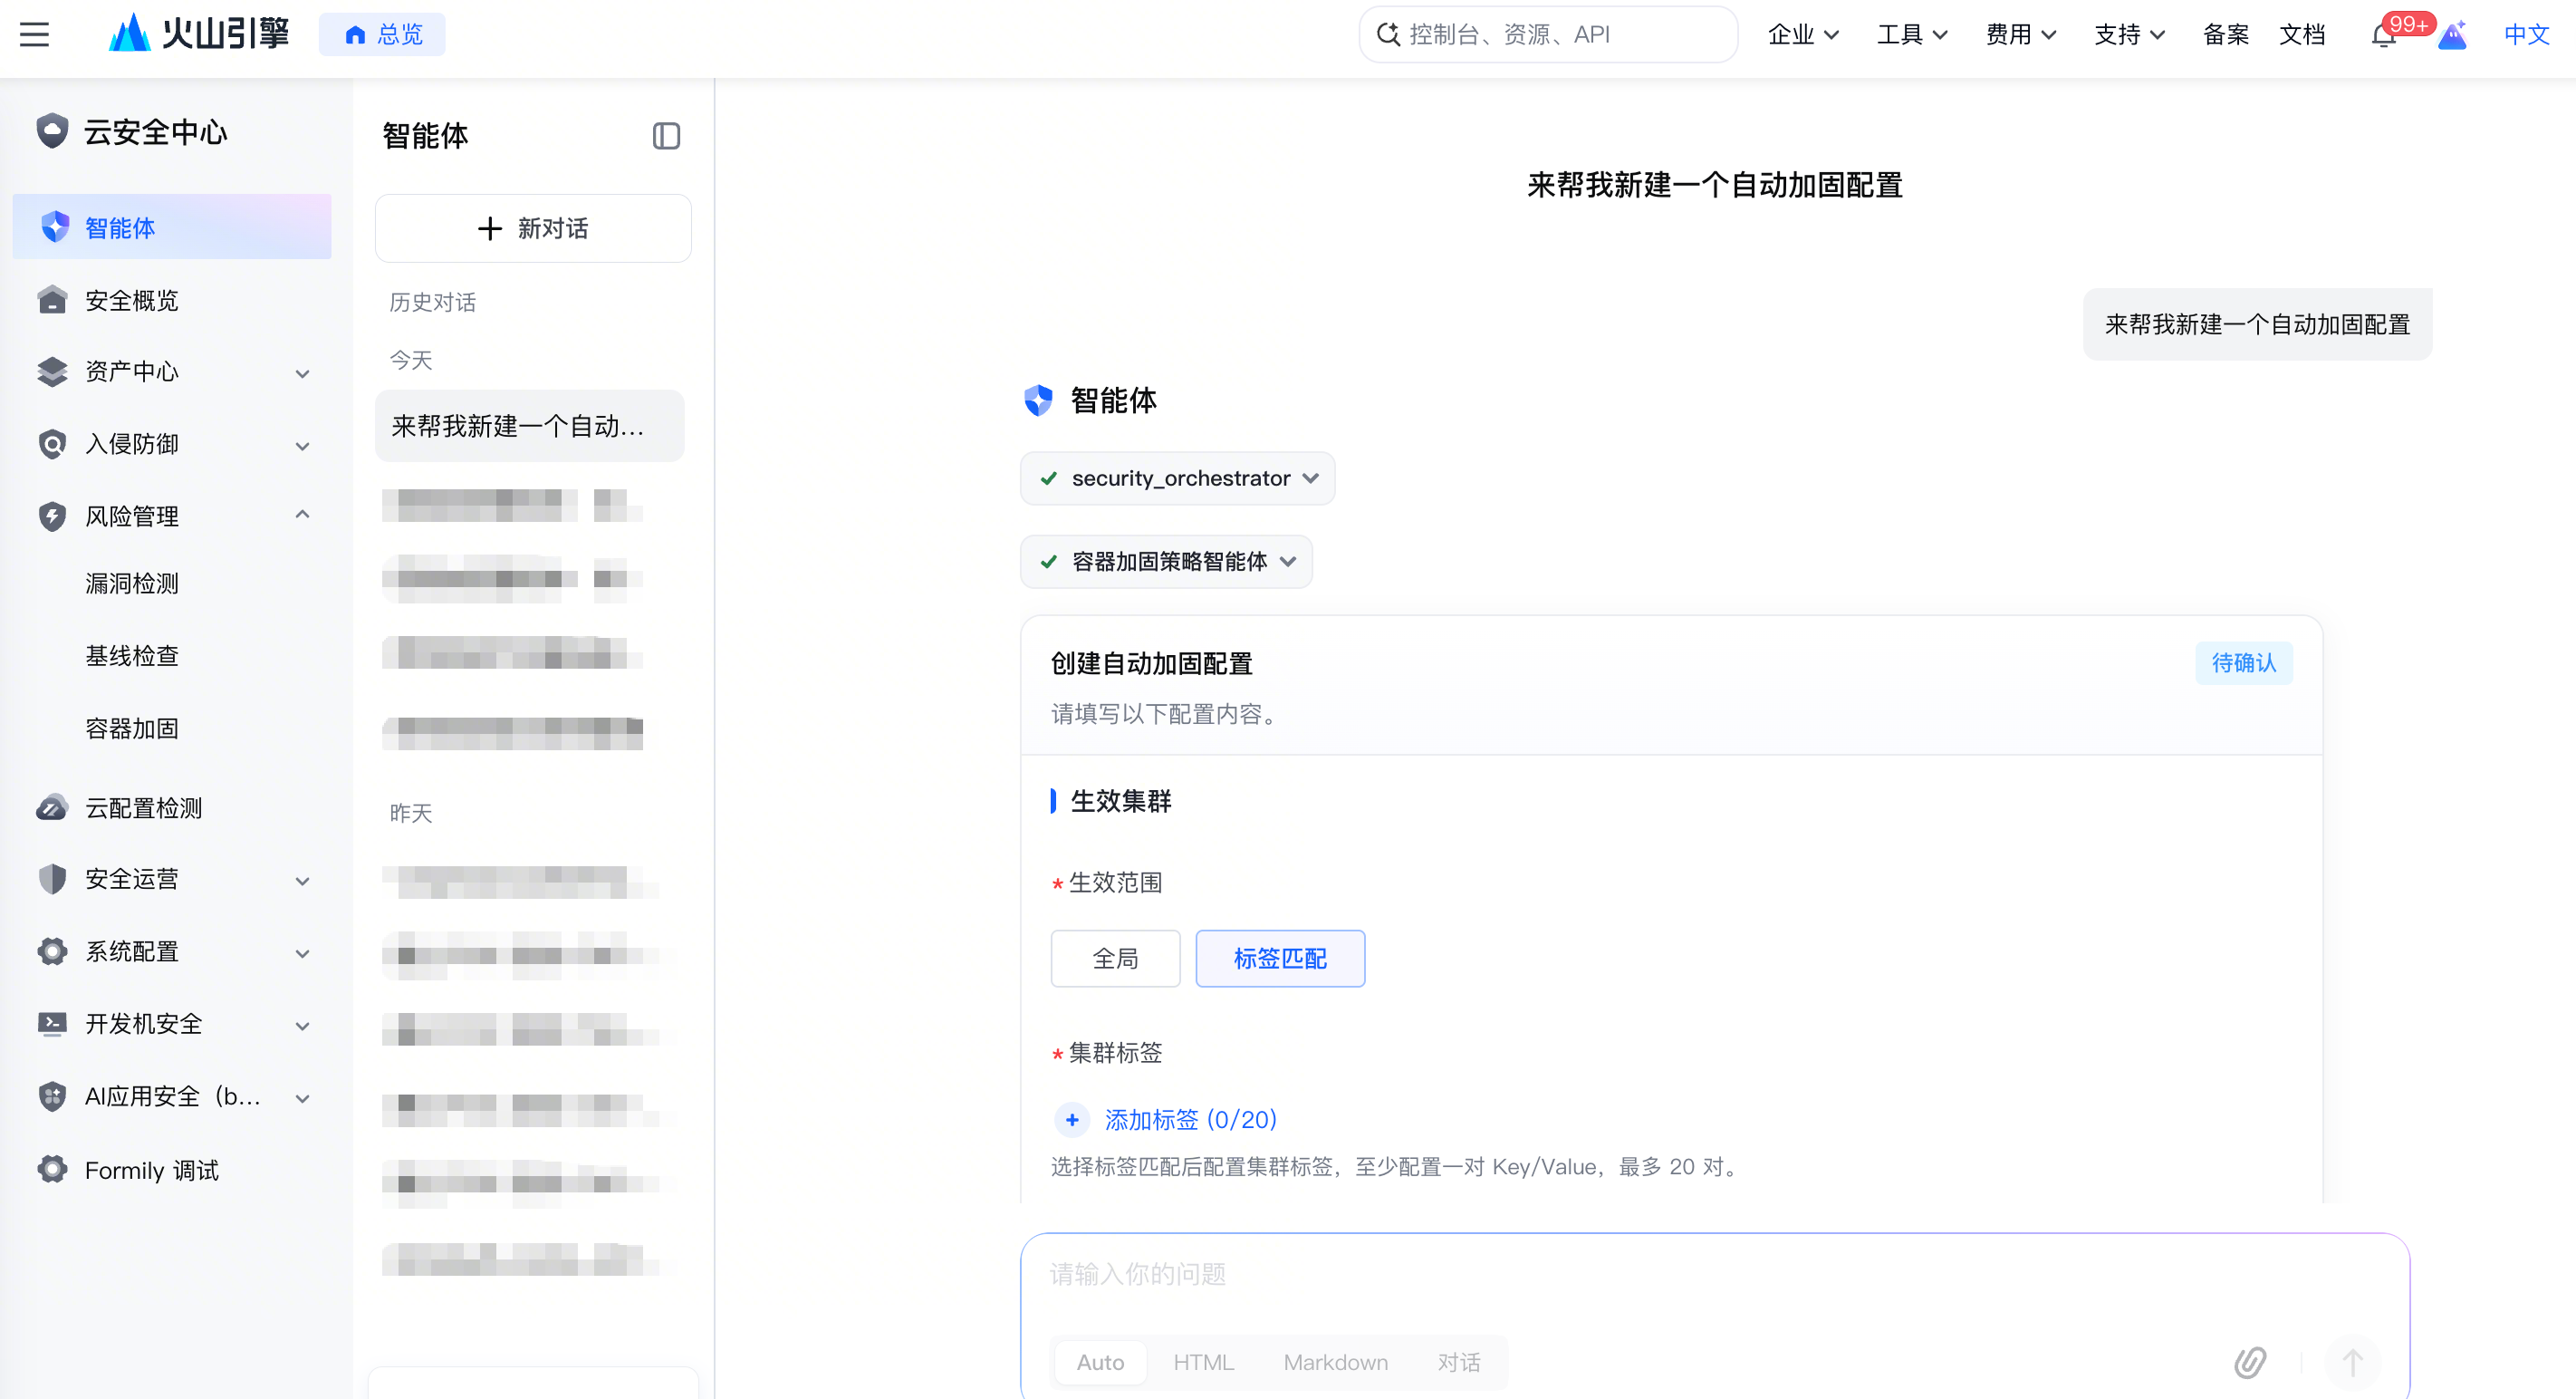Select the 全局 scope option
The image size is (2576, 1399).
(x=1115, y=958)
